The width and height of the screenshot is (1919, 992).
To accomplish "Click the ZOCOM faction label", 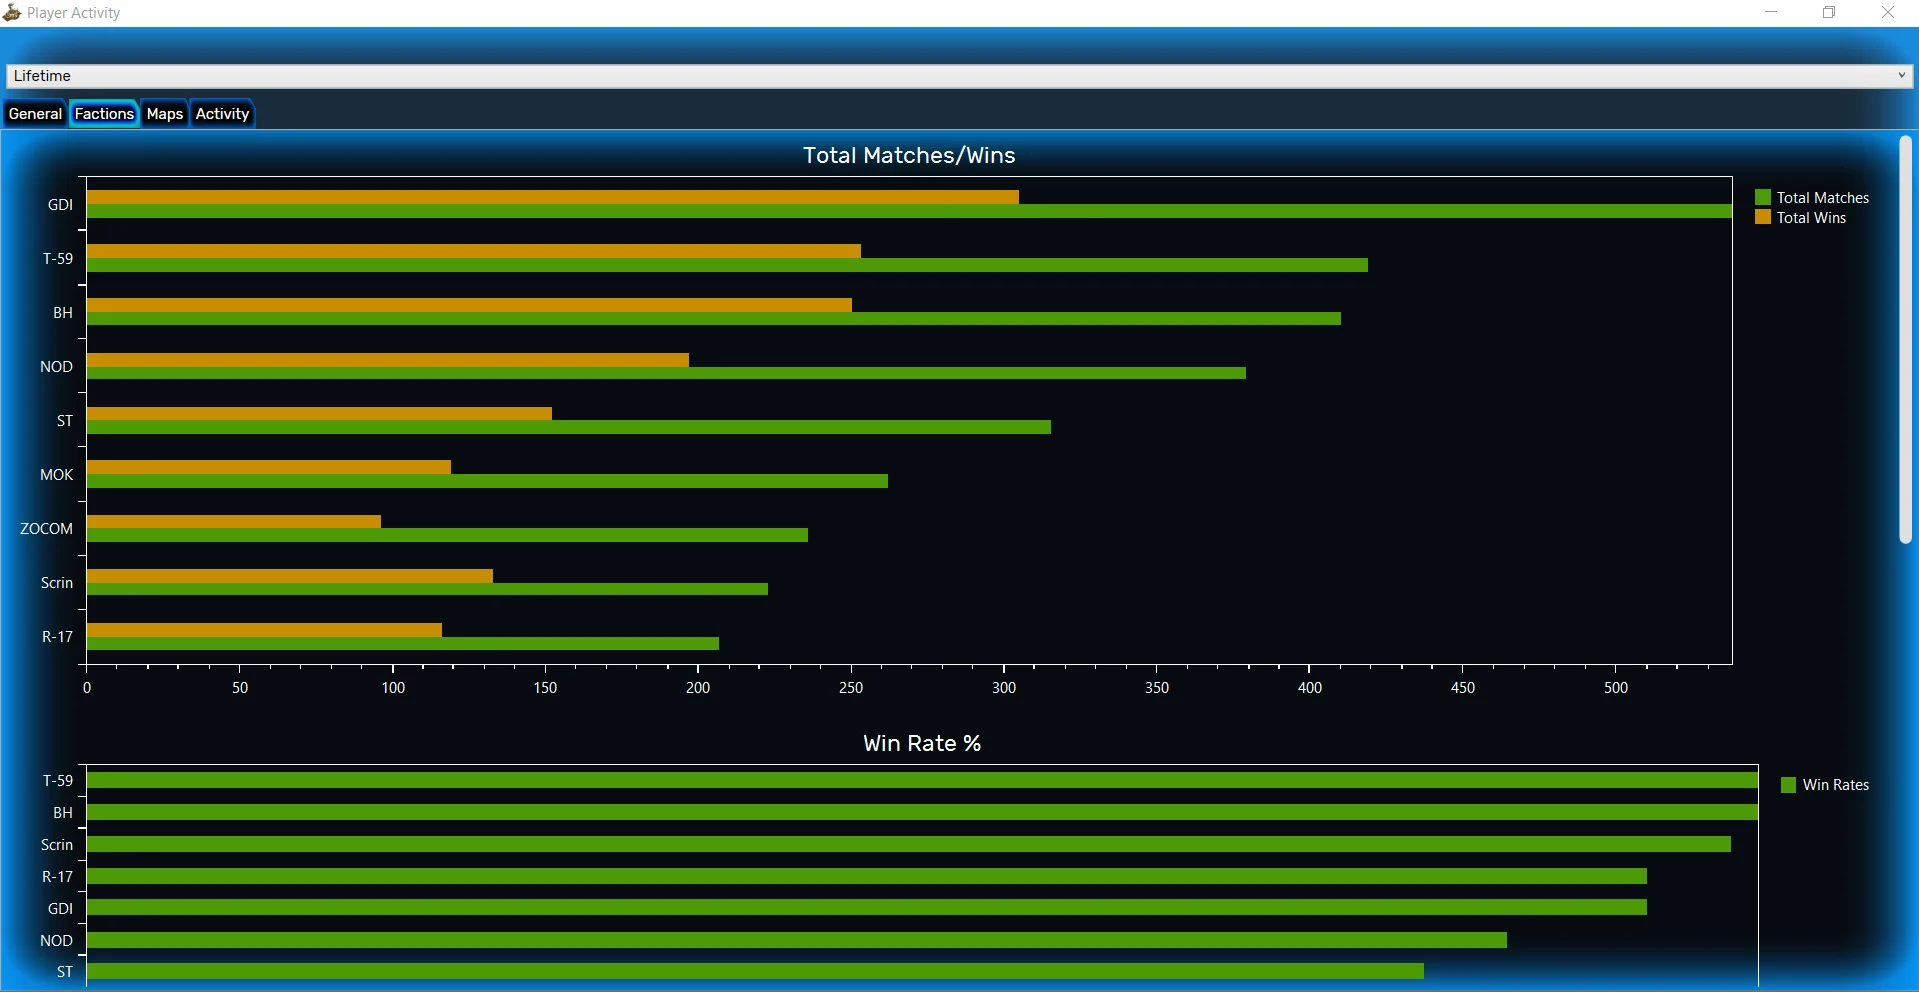I will (46, 529).
